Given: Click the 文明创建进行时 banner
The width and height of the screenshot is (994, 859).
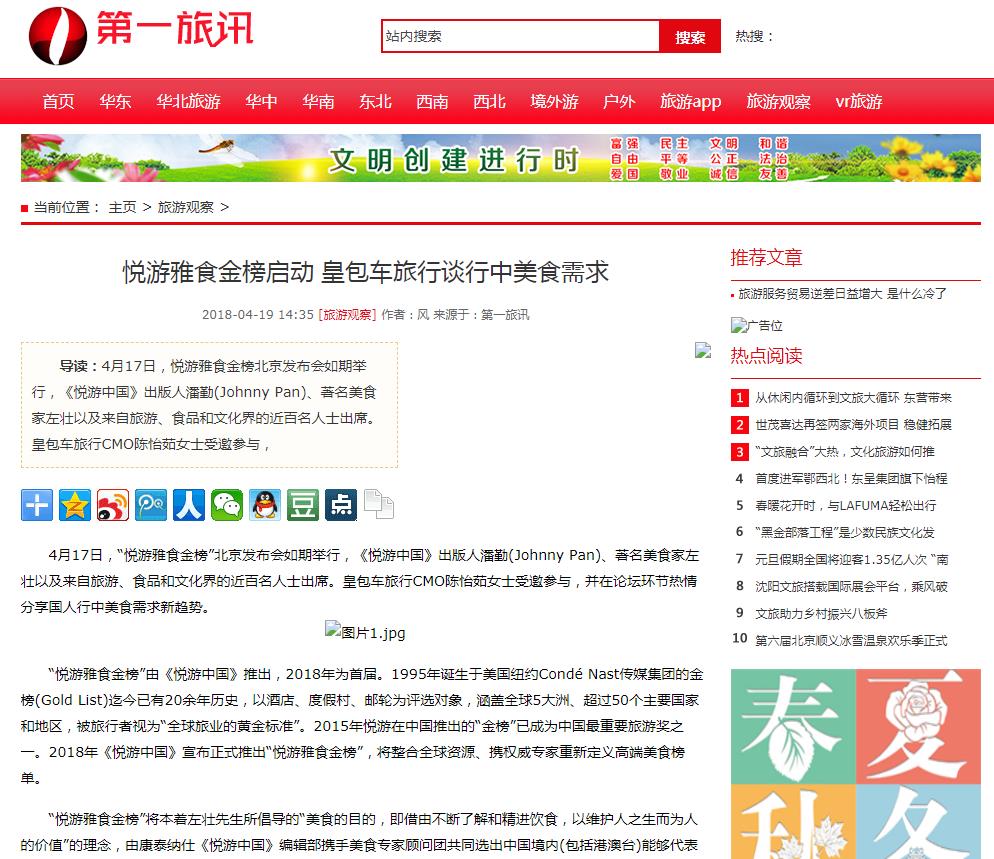Looking at the screenshot, I should (501, 158).
